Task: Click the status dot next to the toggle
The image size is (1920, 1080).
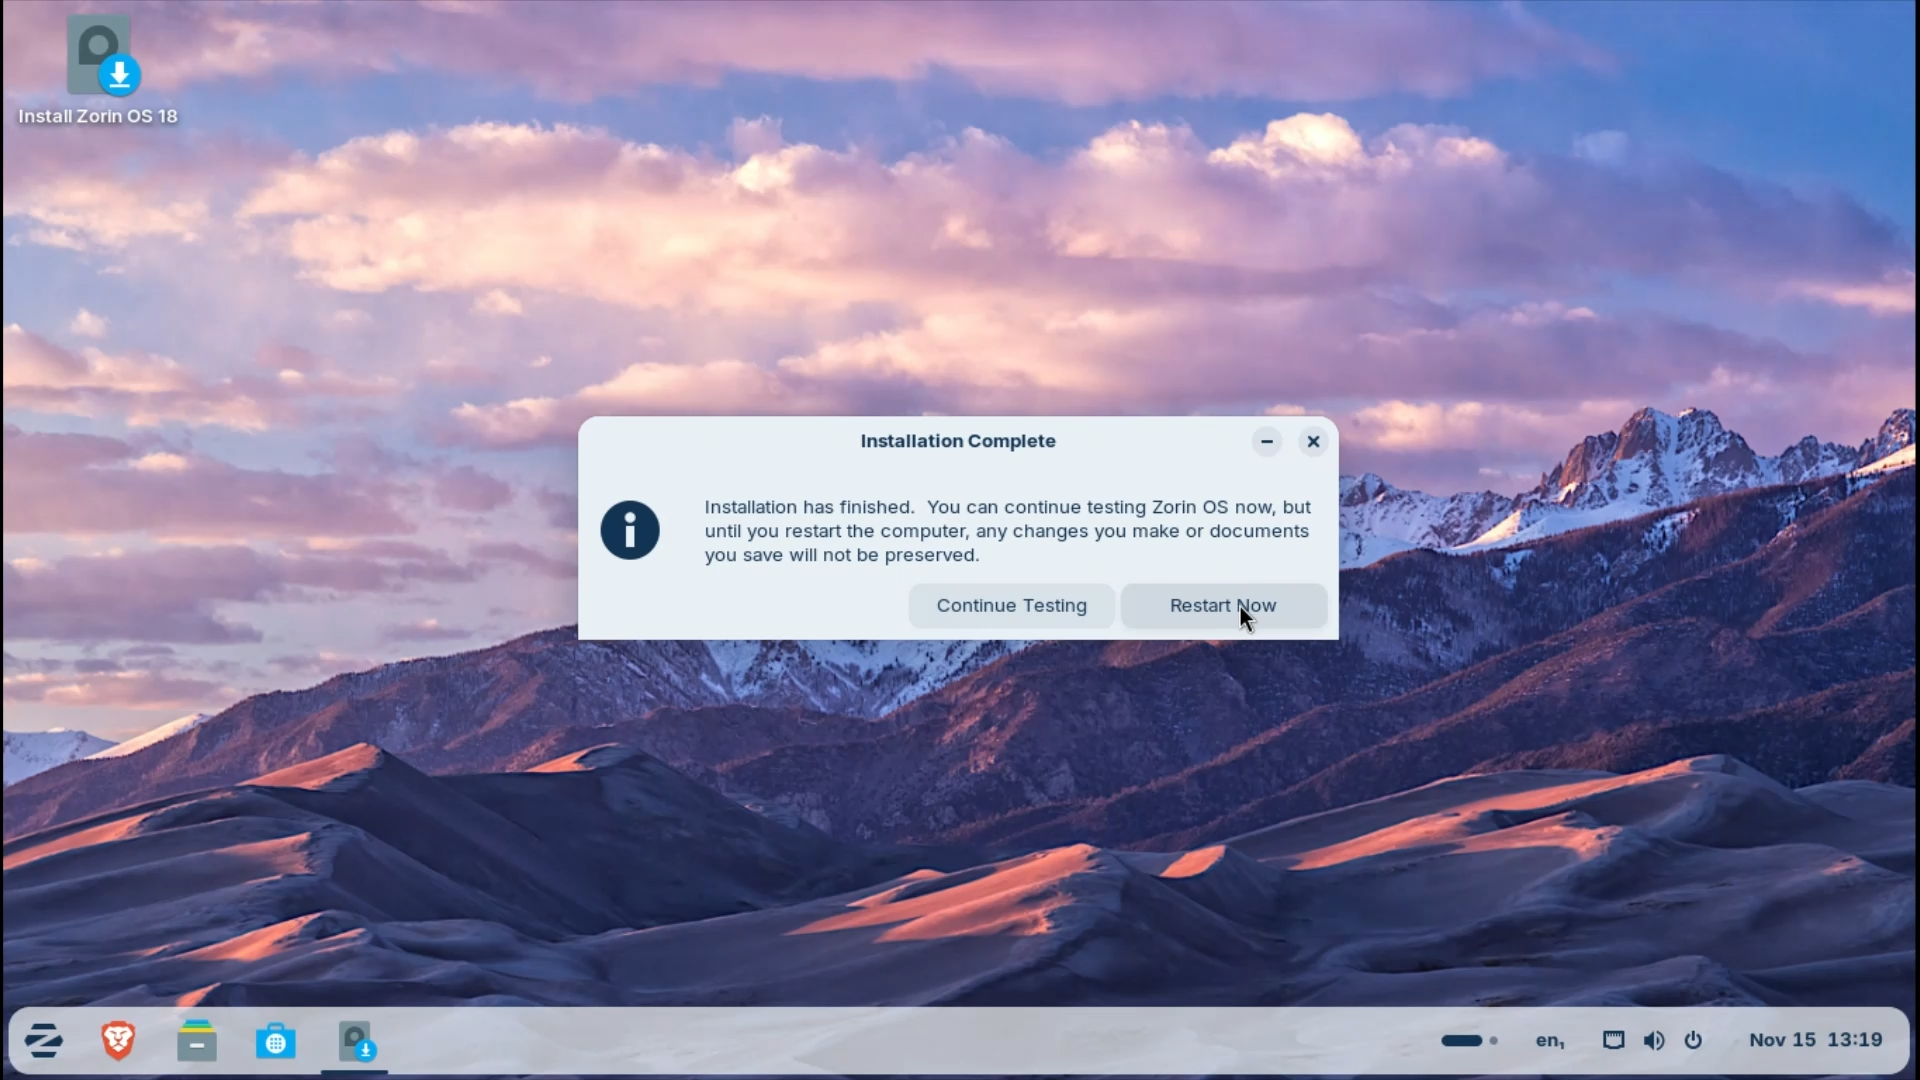Action: (x=1492, y=1040)
